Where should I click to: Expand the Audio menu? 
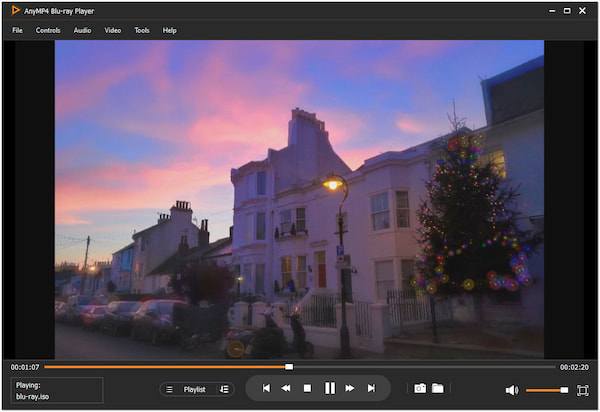click(82, 30)
